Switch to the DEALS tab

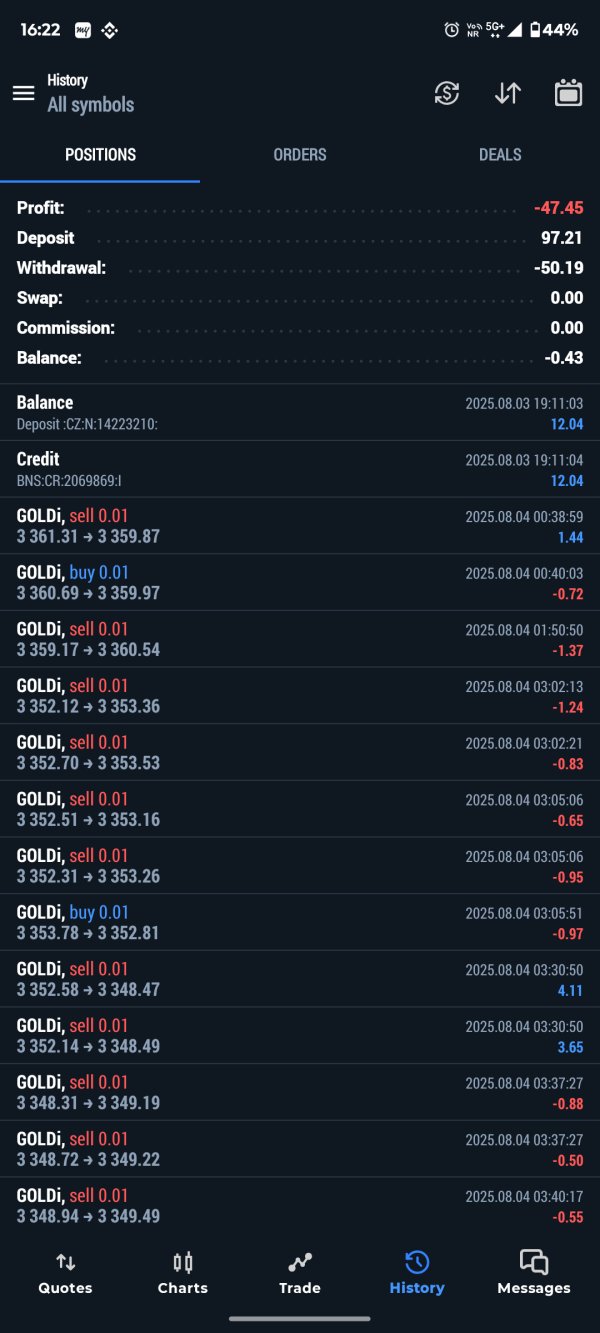[500, 155]
